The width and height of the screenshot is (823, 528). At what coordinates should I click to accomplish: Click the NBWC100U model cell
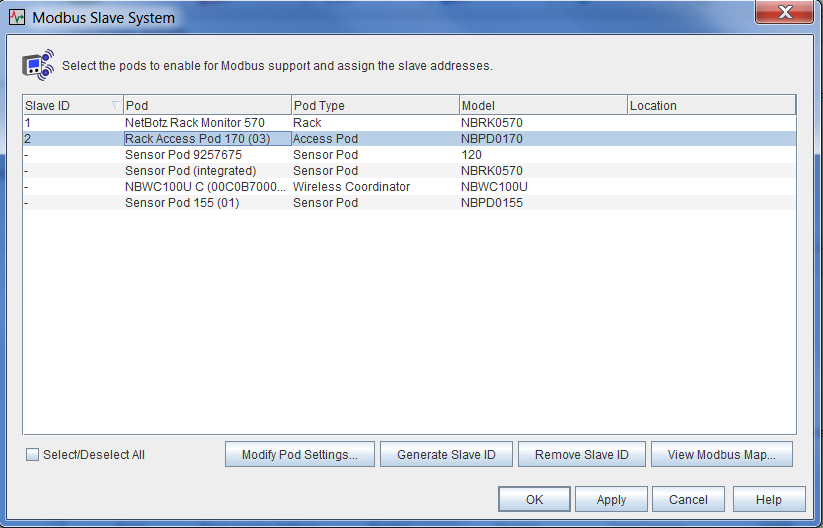543,187
